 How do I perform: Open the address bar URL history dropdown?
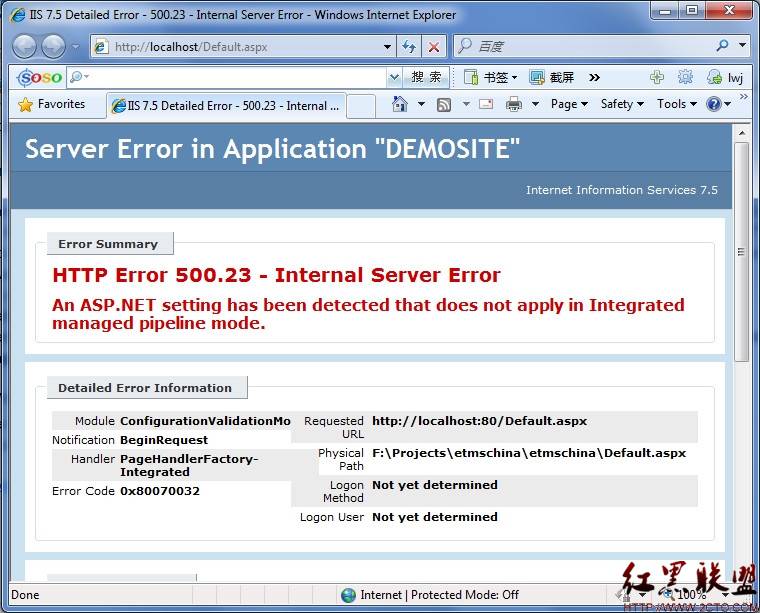coord(388,47)
